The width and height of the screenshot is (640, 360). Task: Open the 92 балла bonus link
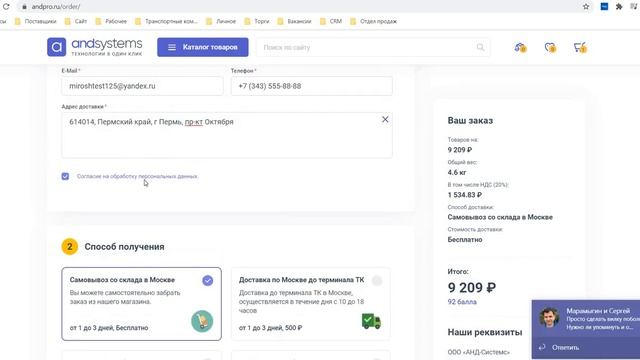(462, 302)
